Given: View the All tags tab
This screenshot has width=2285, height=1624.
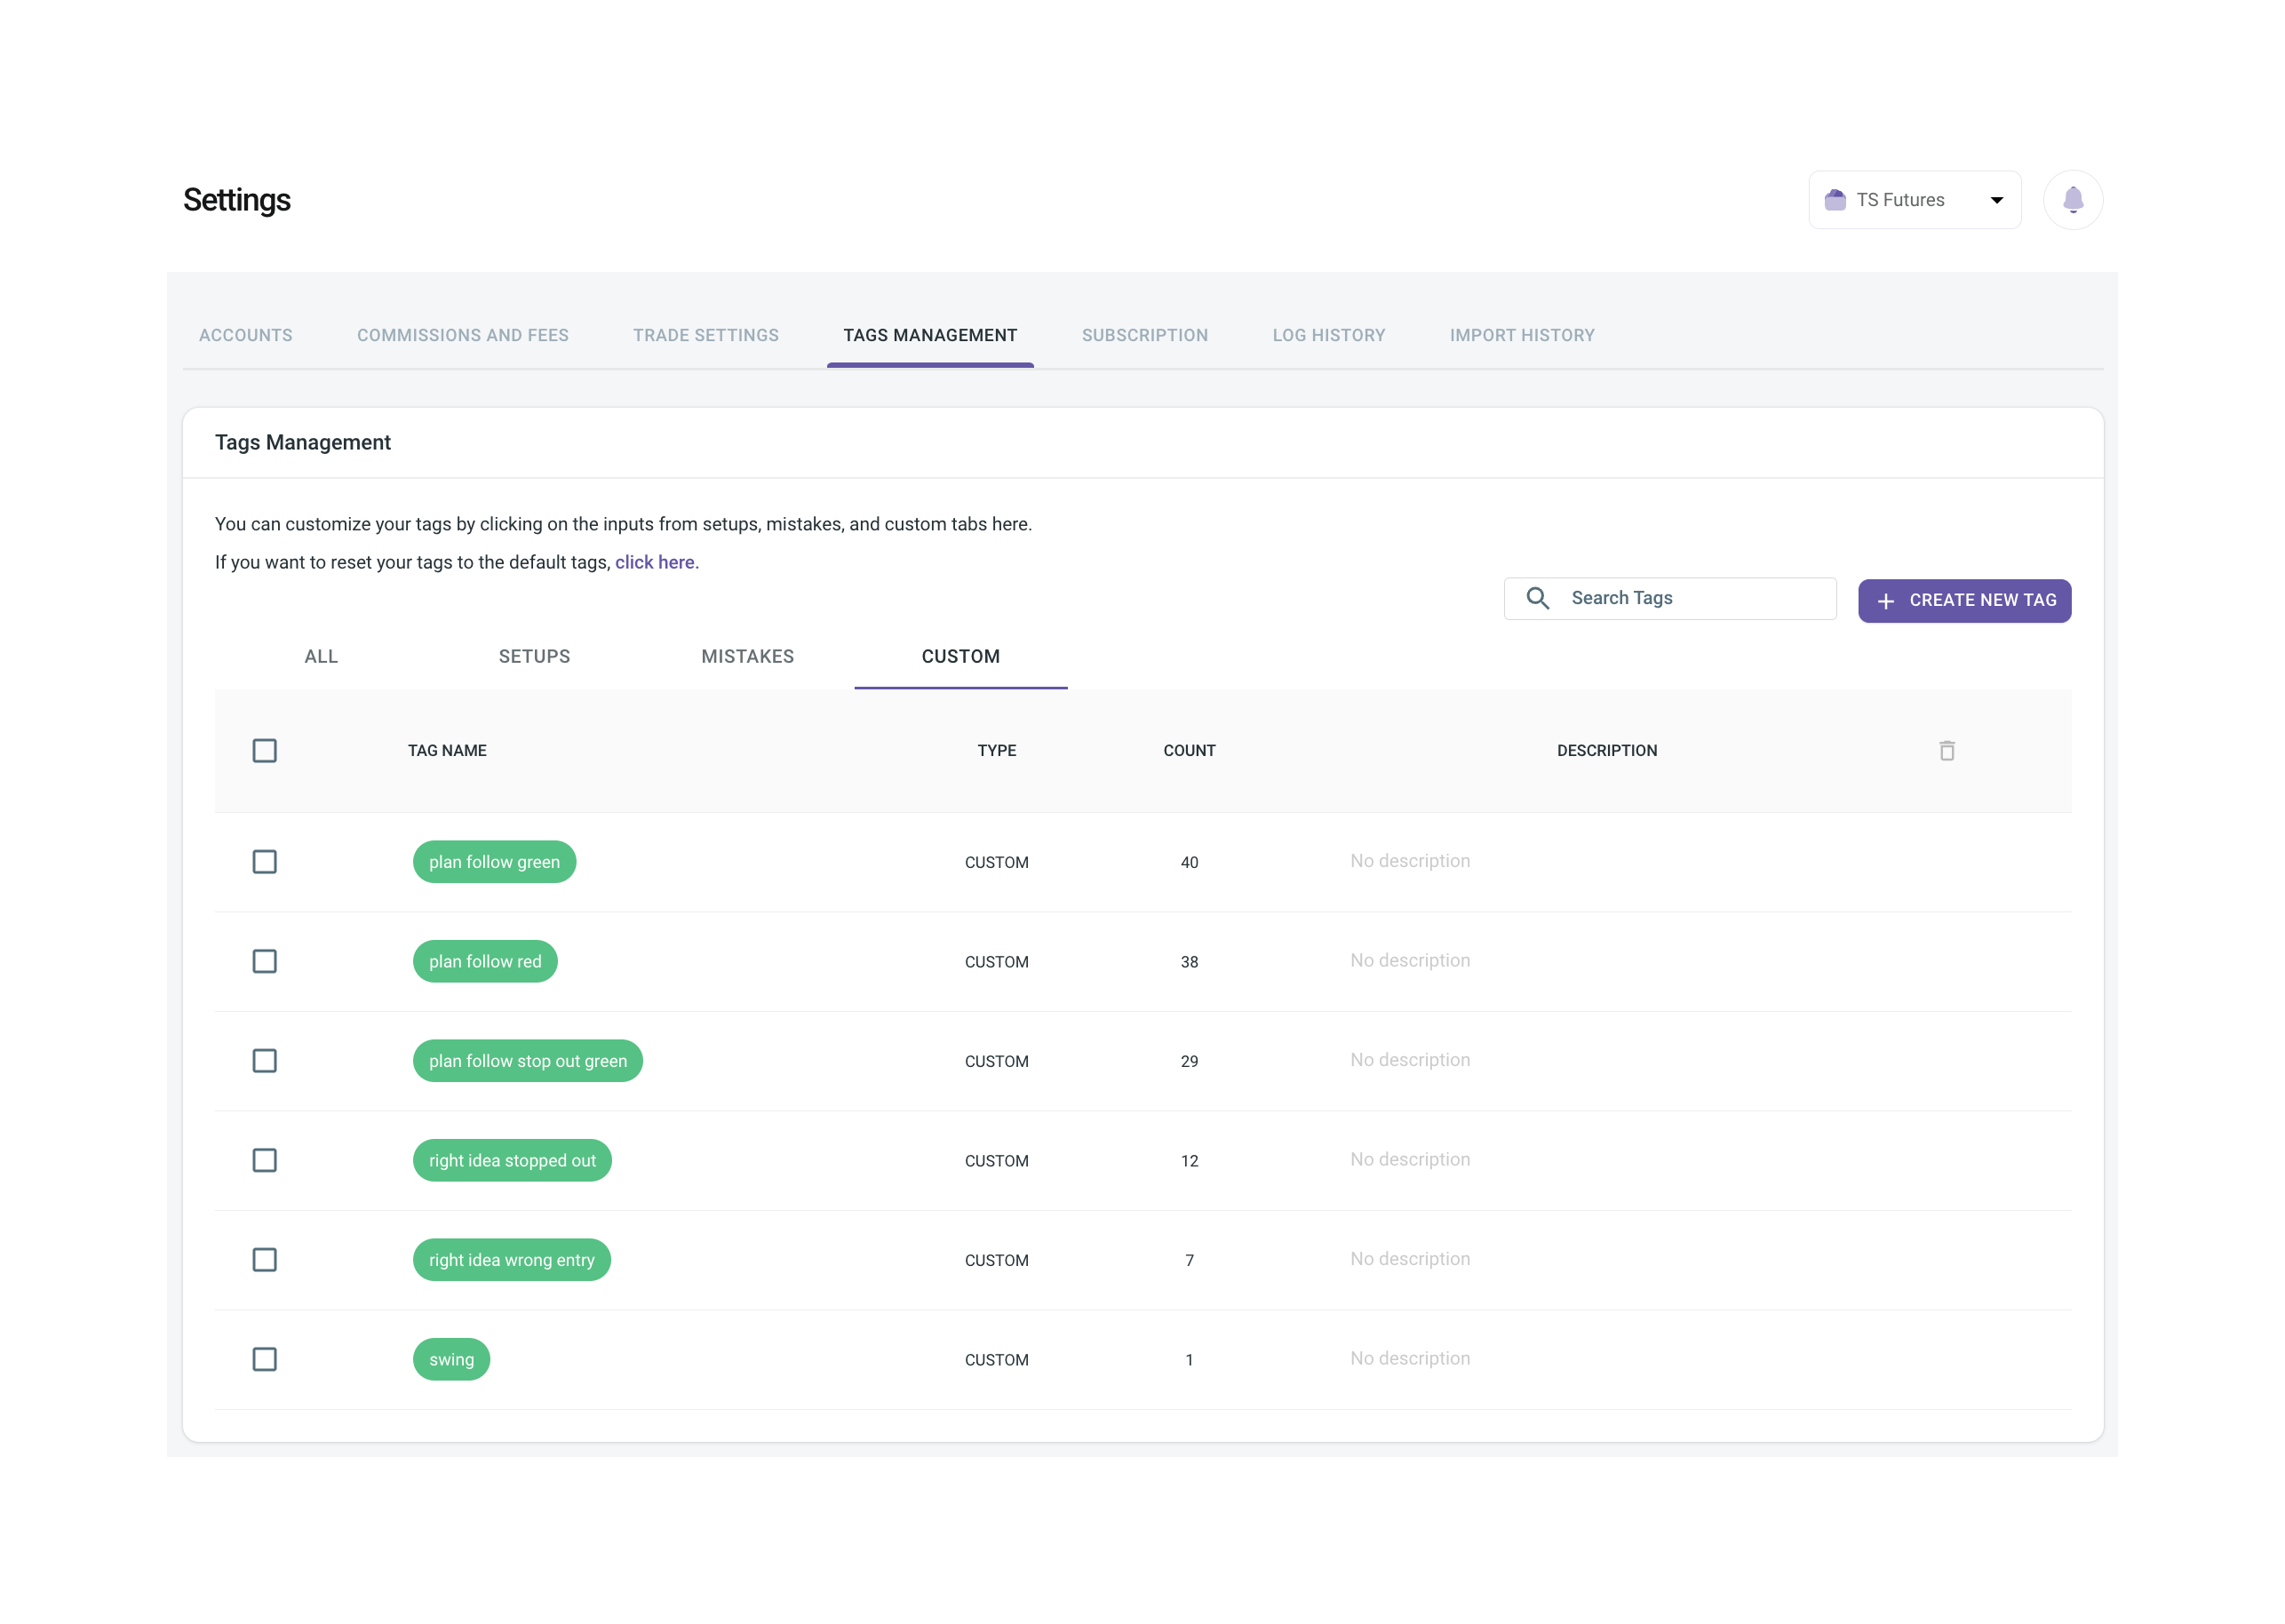Looking at the screenshot, I should [321, 657].
